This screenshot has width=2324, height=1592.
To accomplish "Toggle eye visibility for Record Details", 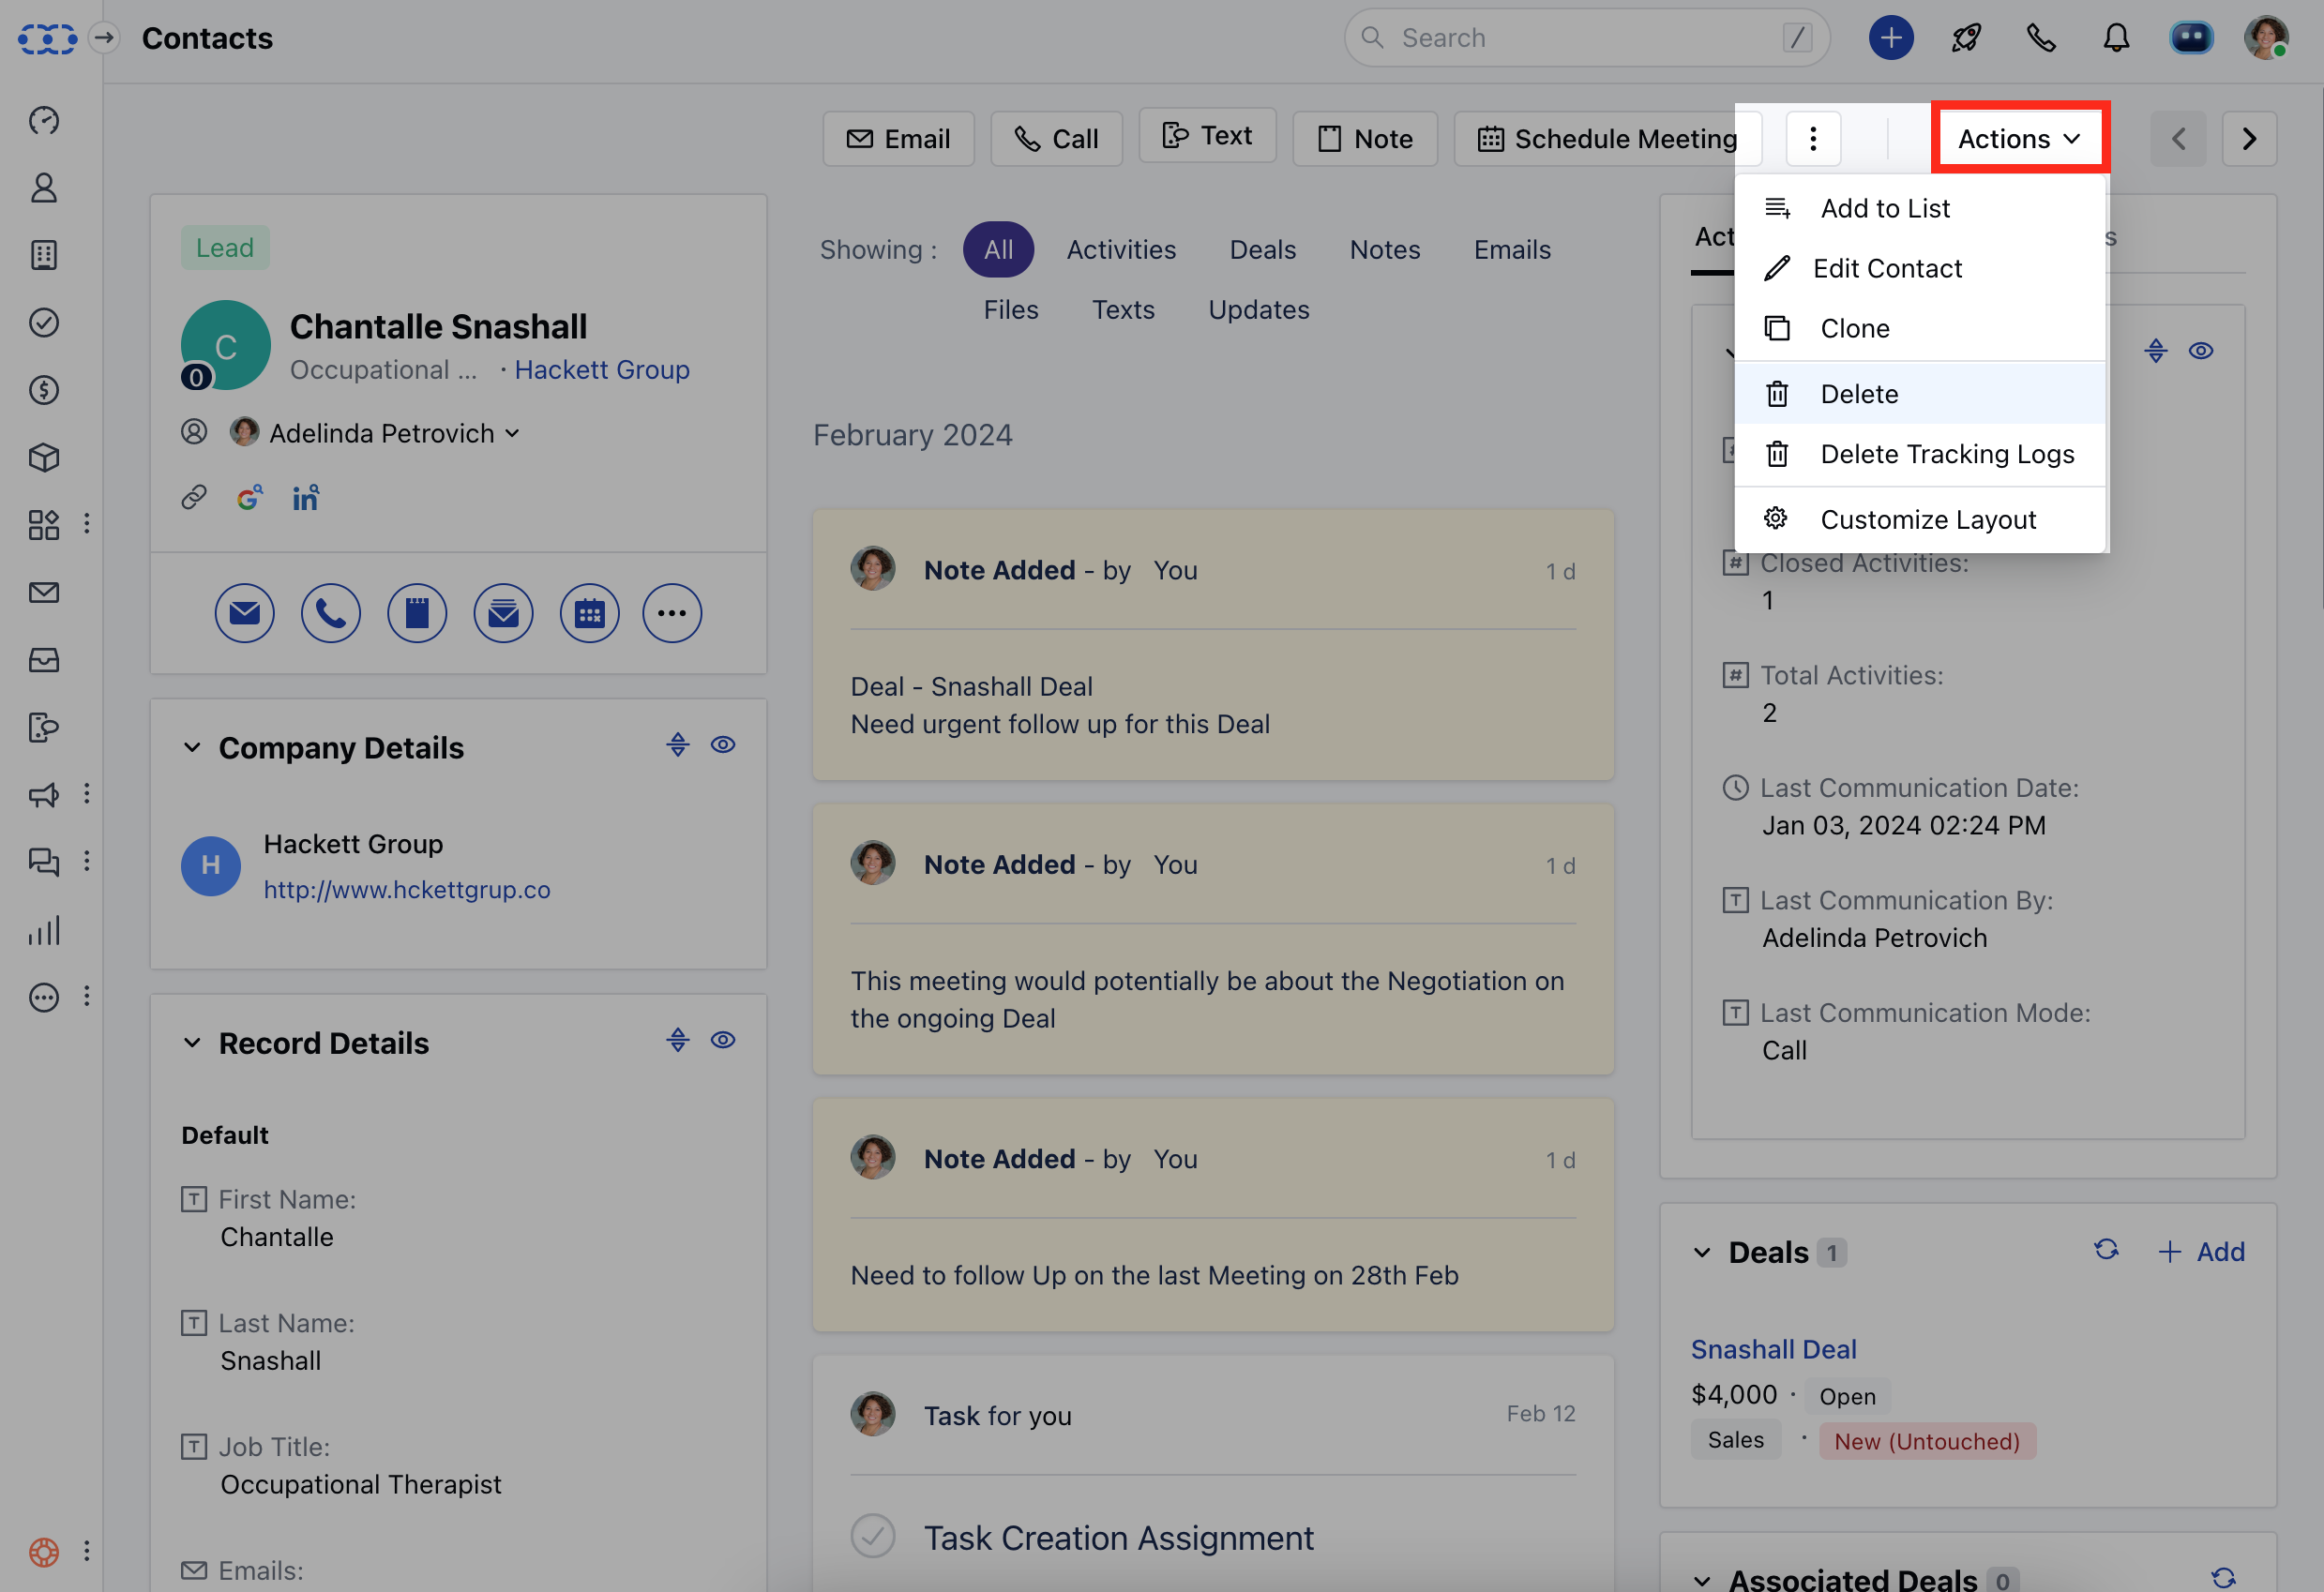I will pos(723,1040).
